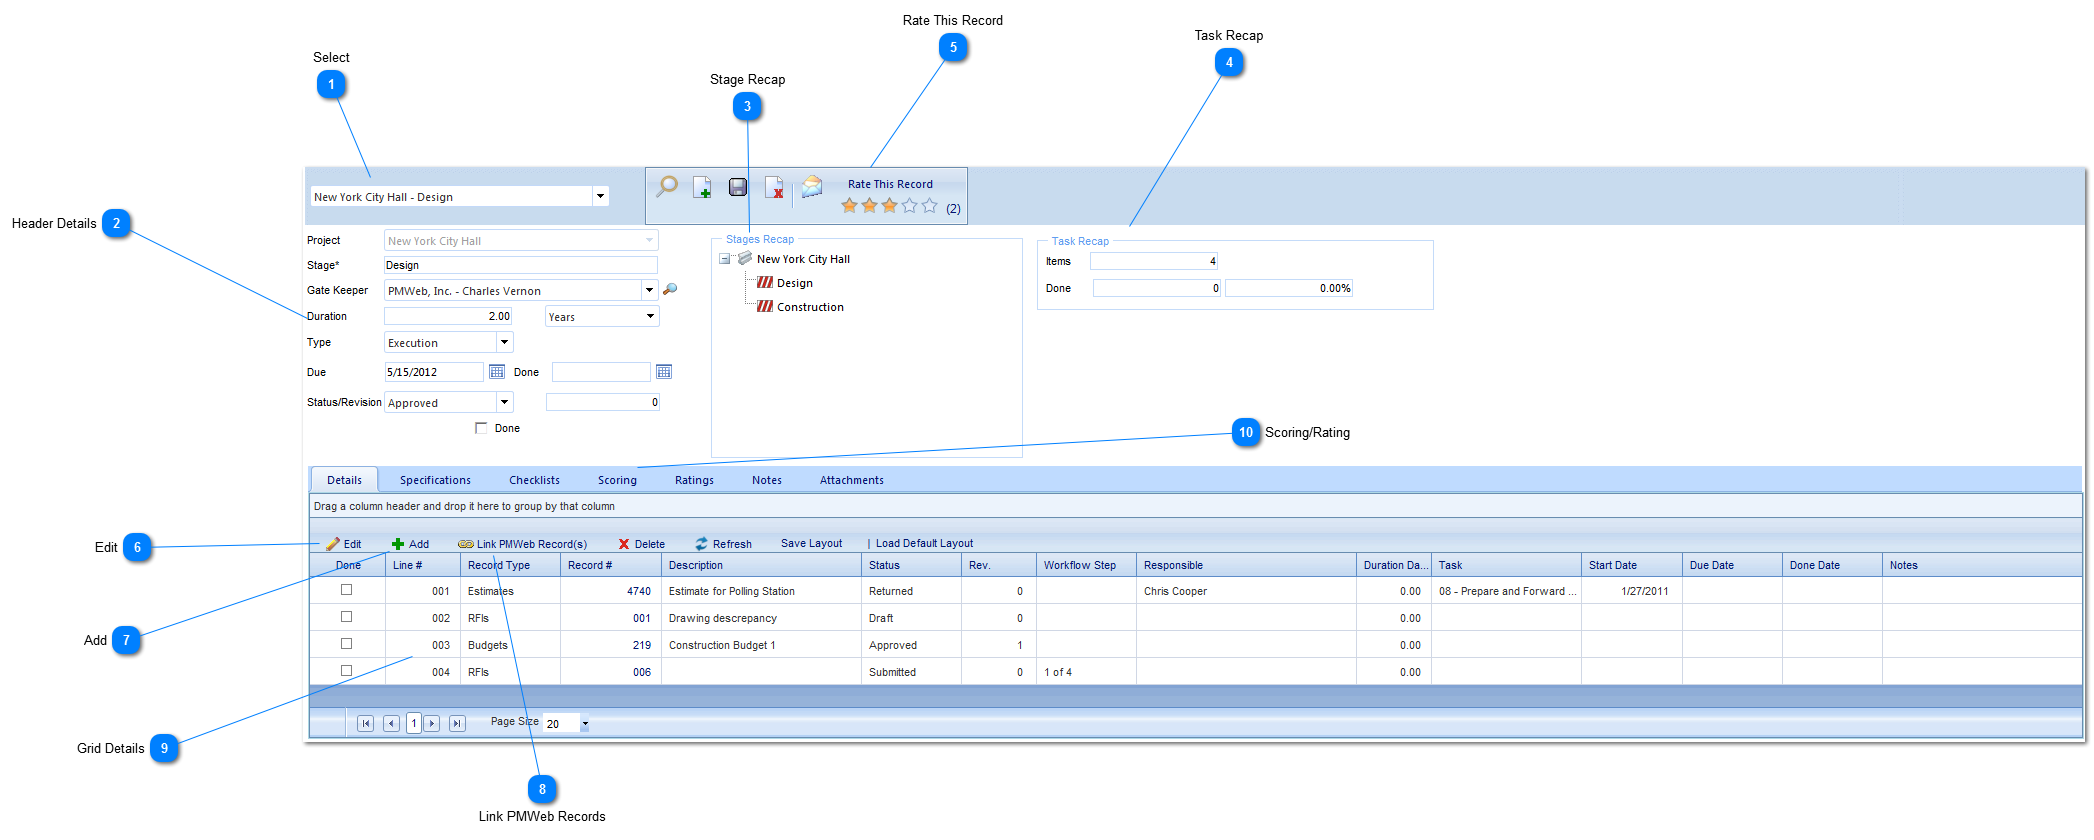
Task: Click the Construction stage striped icon
Action: pyautogui.click(x=765, y=307)
